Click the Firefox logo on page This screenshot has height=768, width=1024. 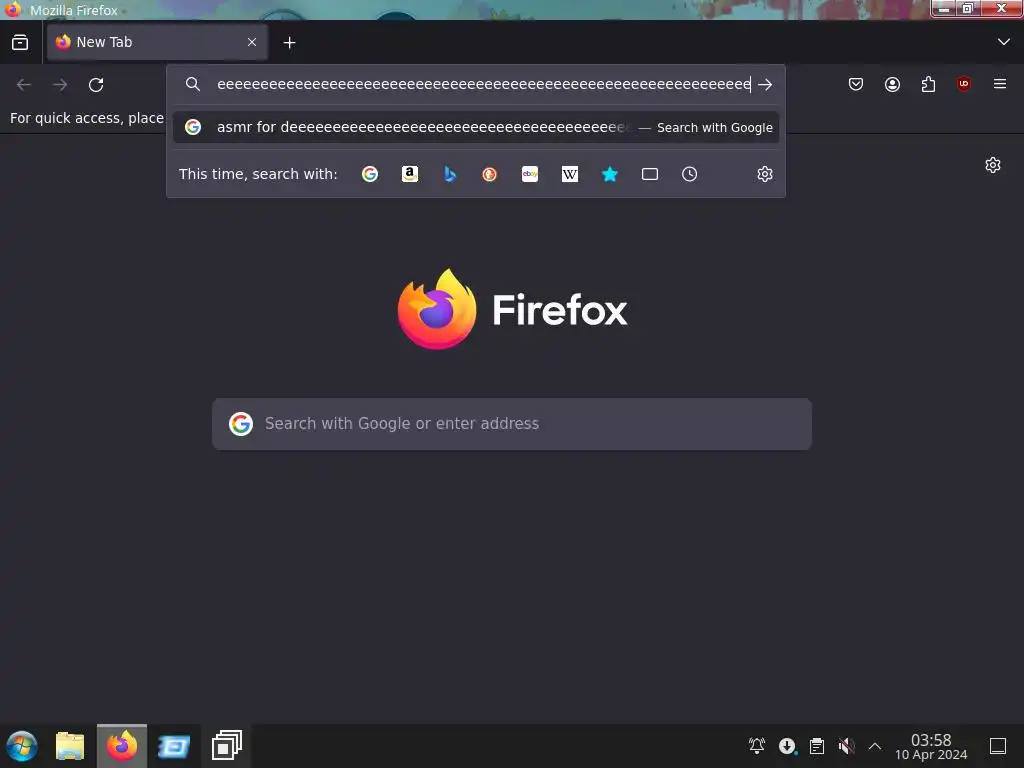point(513,309)
